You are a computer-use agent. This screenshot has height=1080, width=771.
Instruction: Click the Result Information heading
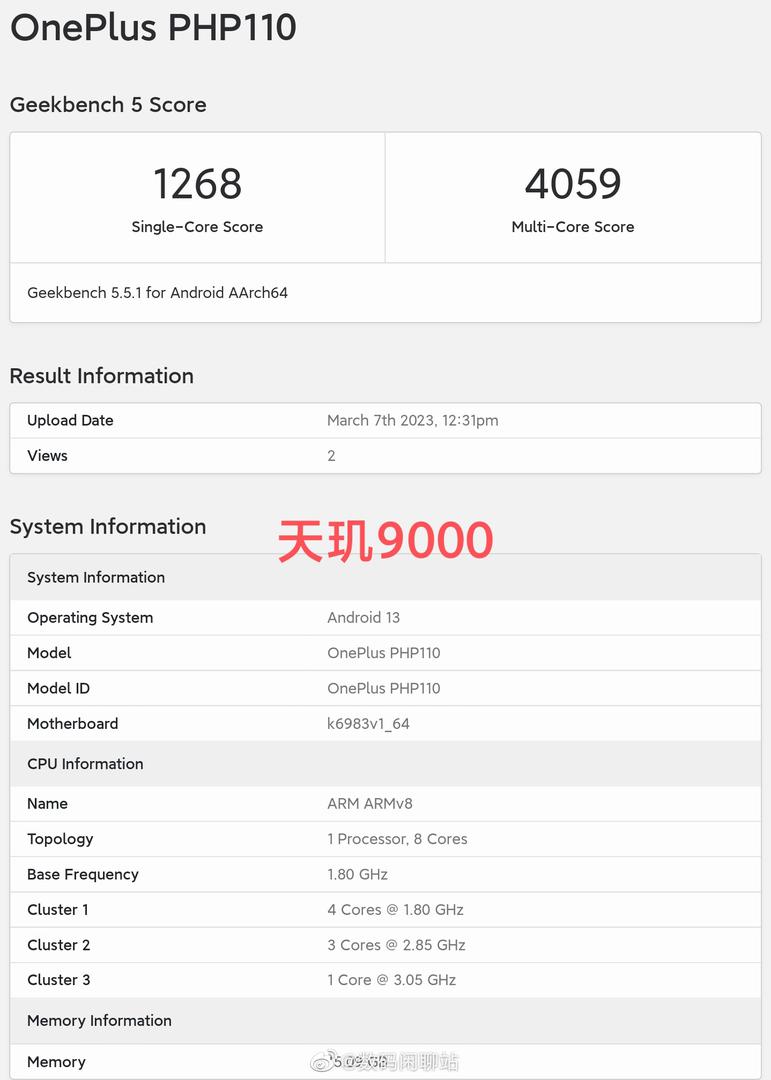click(101, 376)
